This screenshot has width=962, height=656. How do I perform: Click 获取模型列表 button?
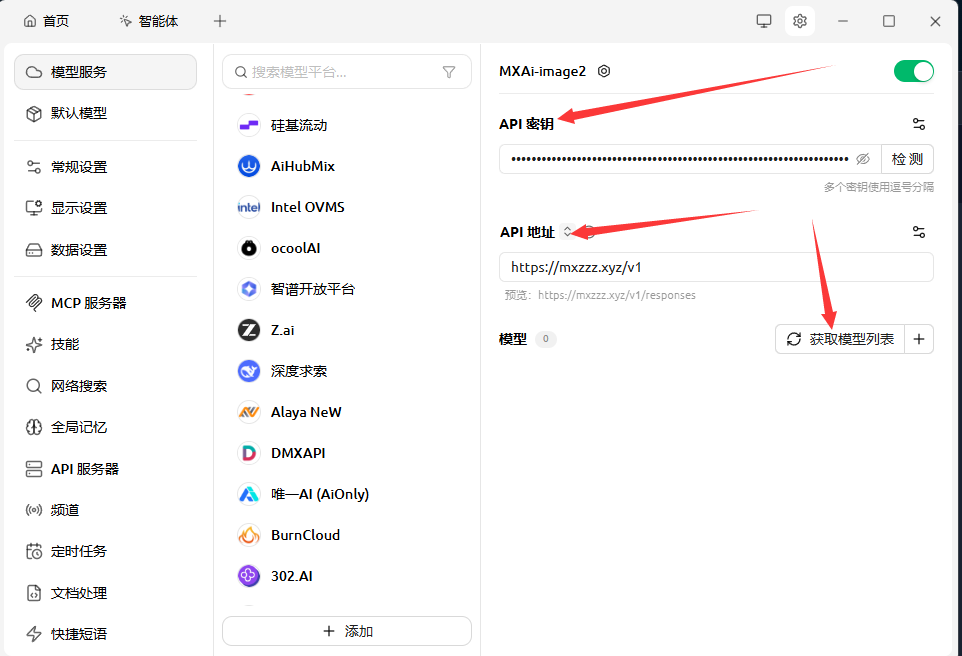[840, 339]
